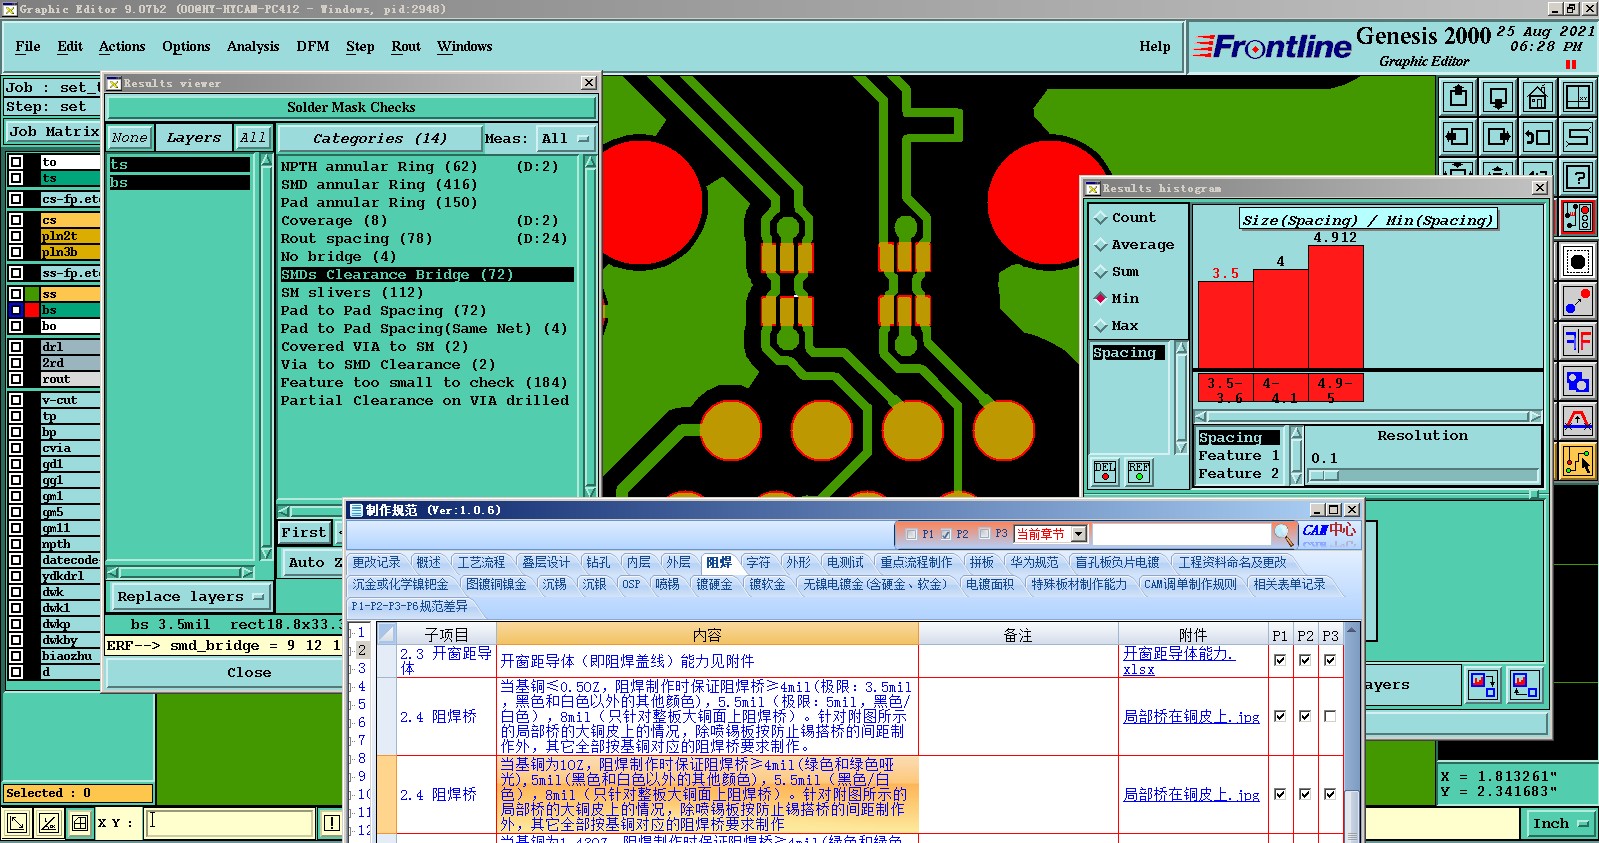Click the red snap points tool icon
Image resolution: width=1599 pixels, height=843 pixels.
click(x=1578, y=217)
